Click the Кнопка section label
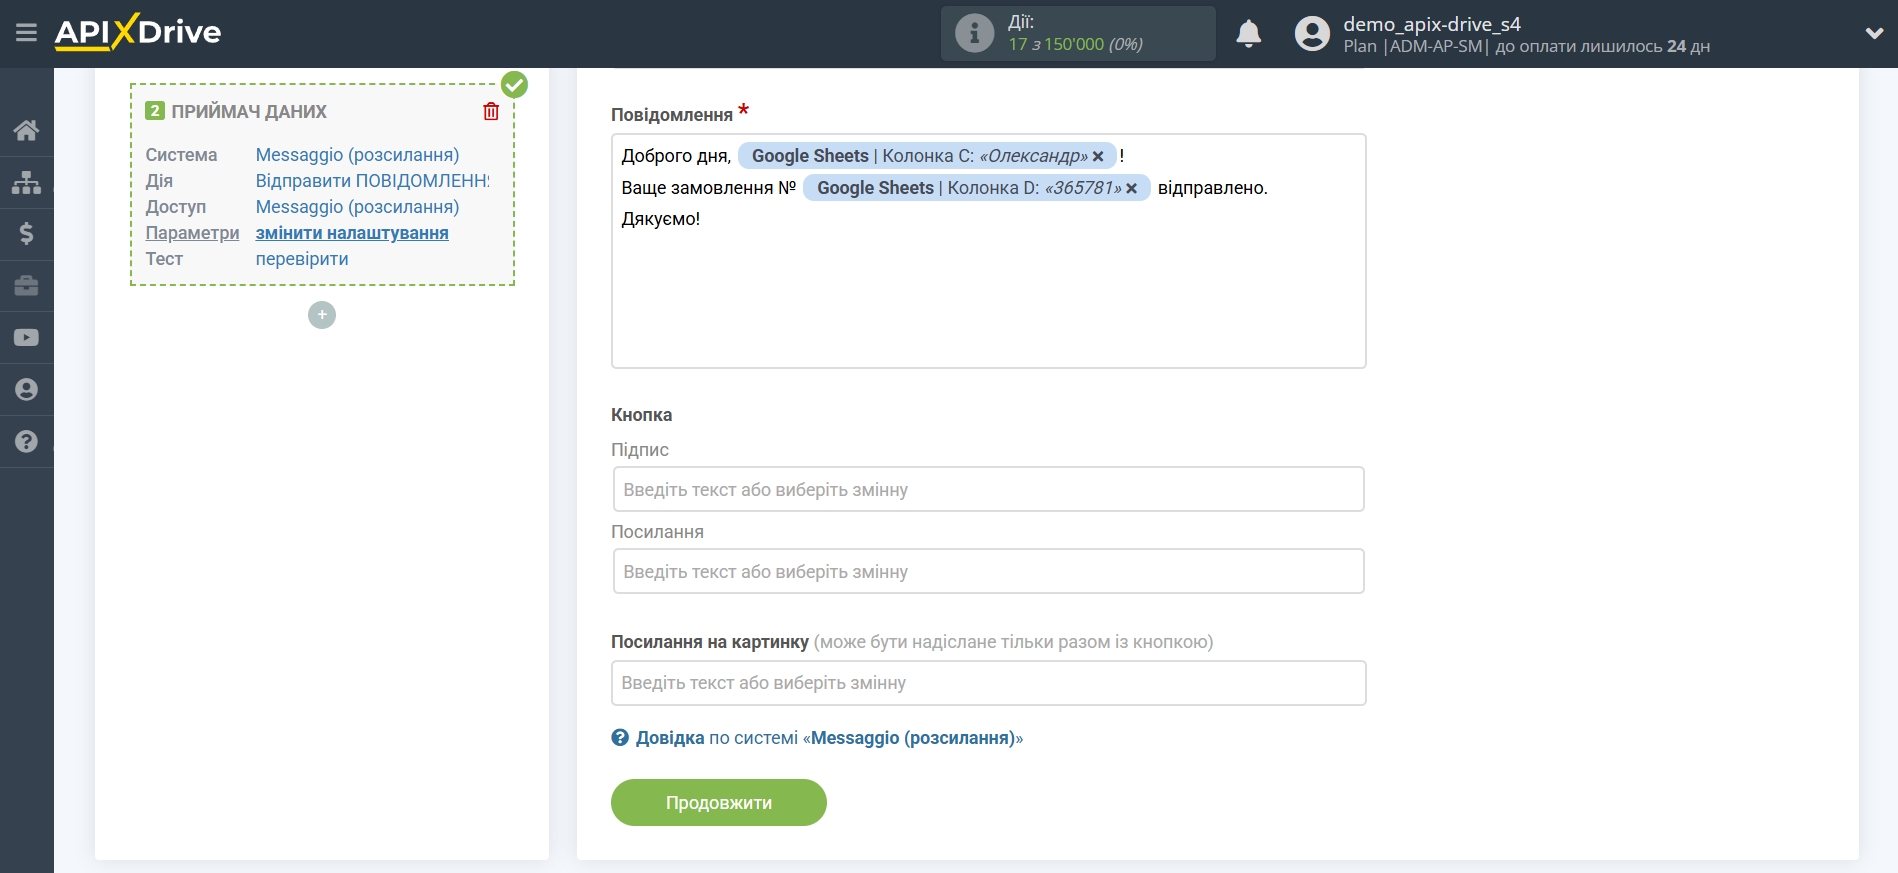Screen dimensions: 1898x873 pos(642,415)
